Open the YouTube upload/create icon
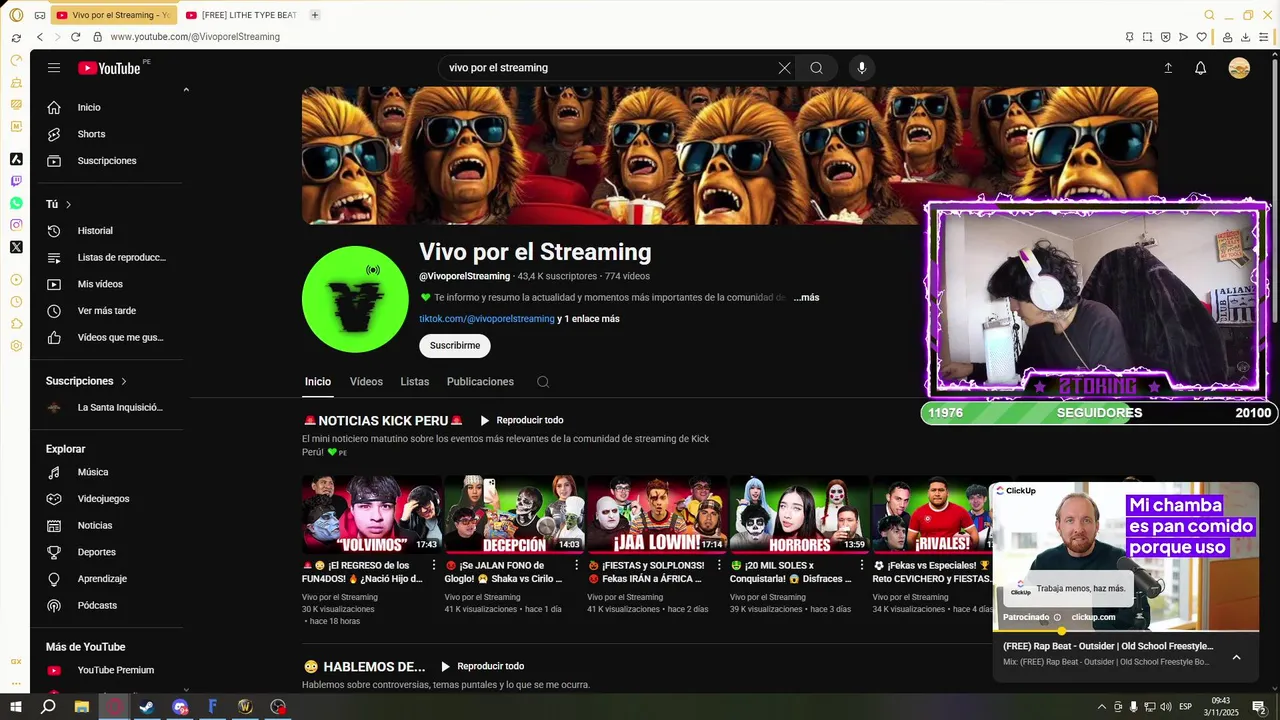The width and height of the screenshot is (1280, 720). pyautogui.click(x=1168, y=68)
